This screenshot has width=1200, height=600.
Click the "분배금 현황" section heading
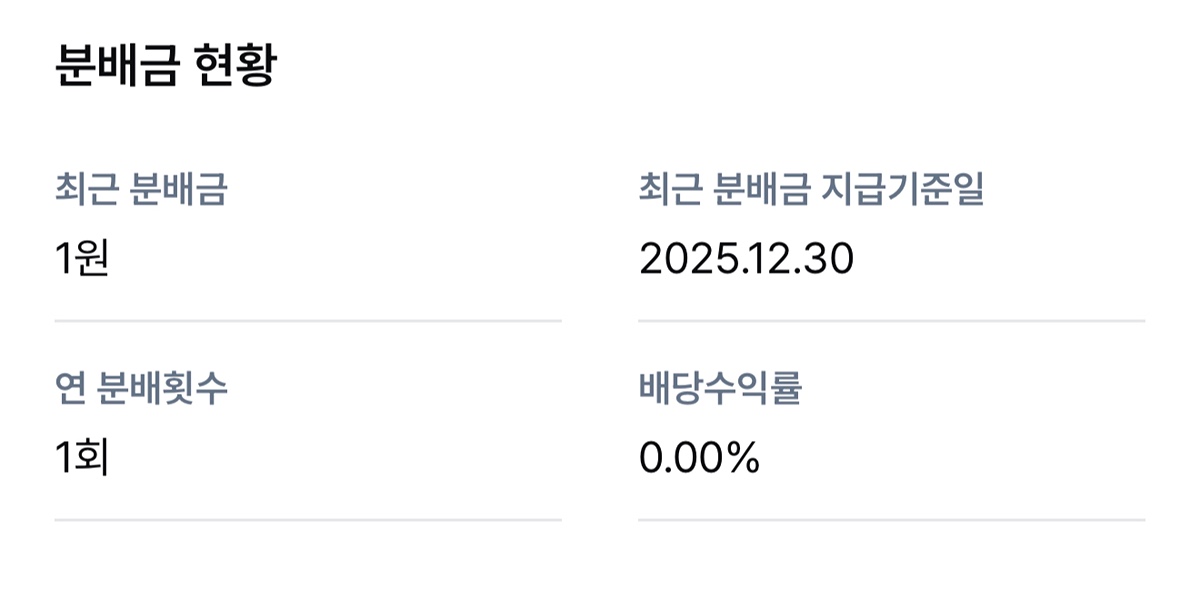(x=165, y=66)
